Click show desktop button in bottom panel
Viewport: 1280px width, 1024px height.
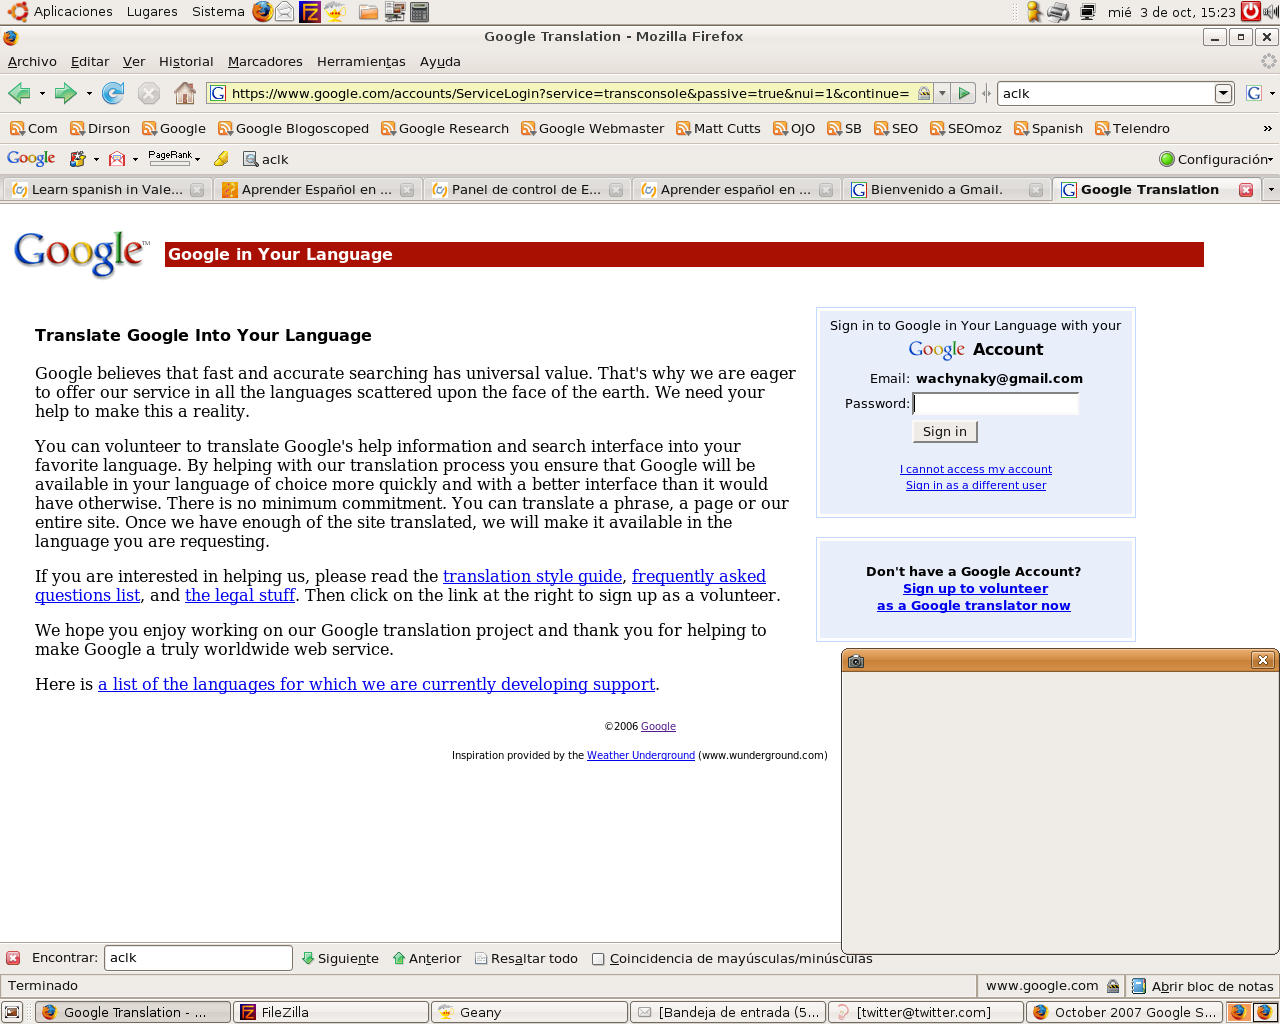tap(12, 1012)
